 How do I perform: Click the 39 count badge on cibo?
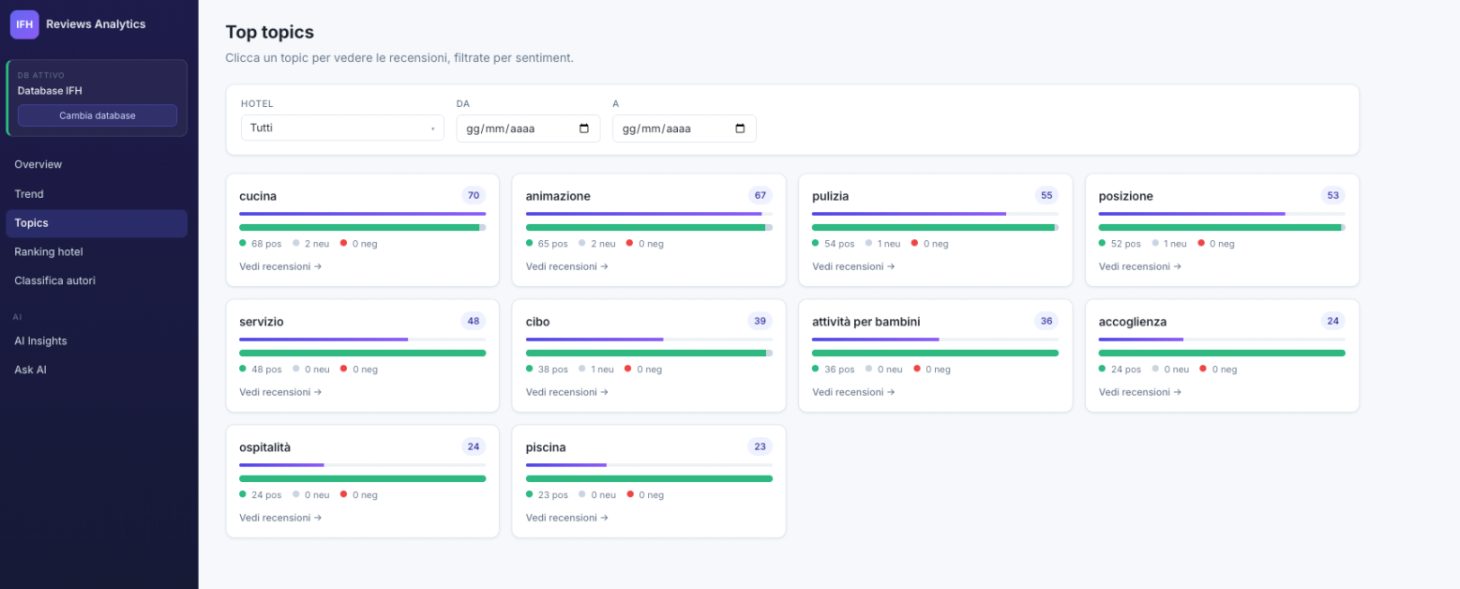(760, 321)
